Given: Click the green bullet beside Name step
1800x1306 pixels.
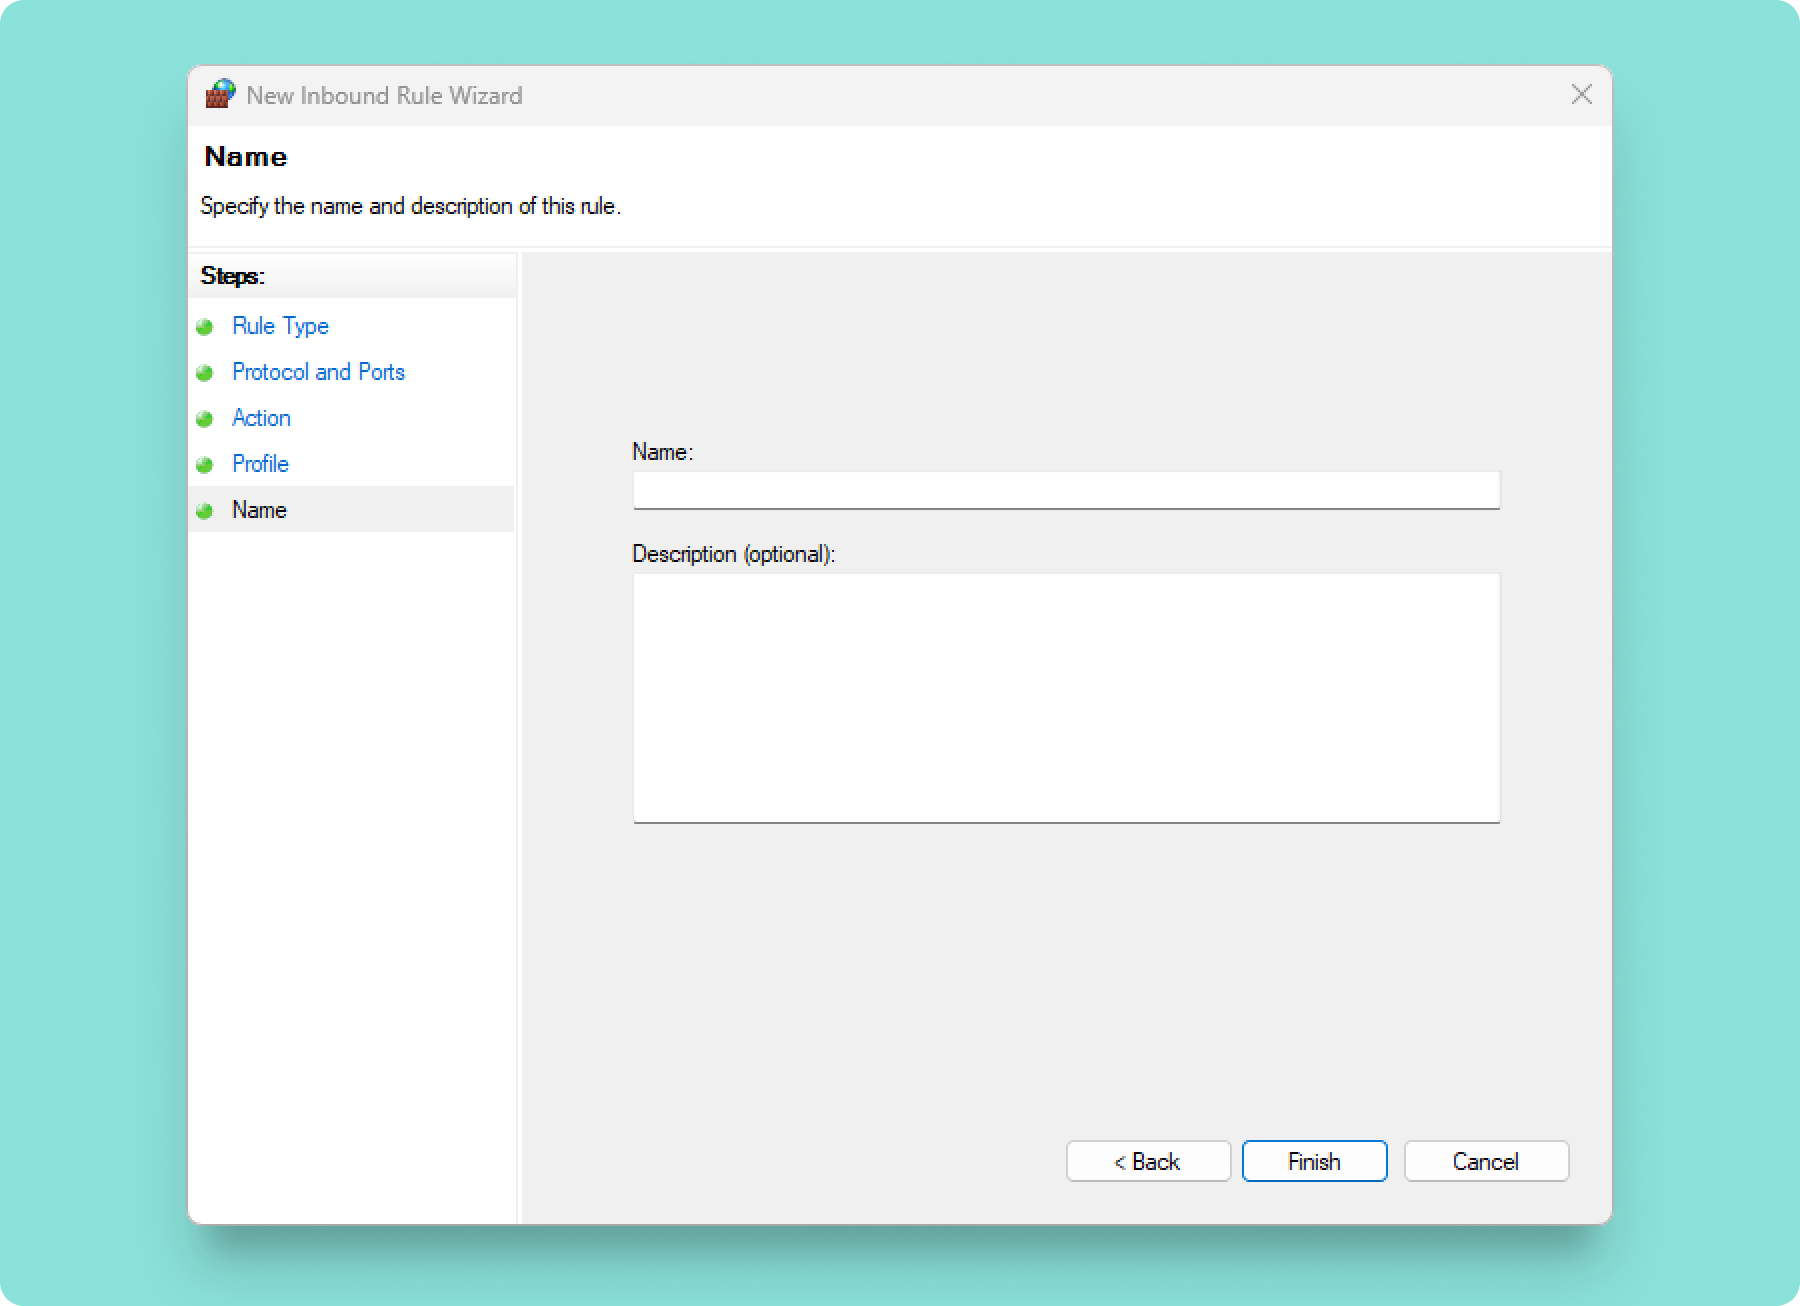Looking at the screenshot, I should coord(205,511).
